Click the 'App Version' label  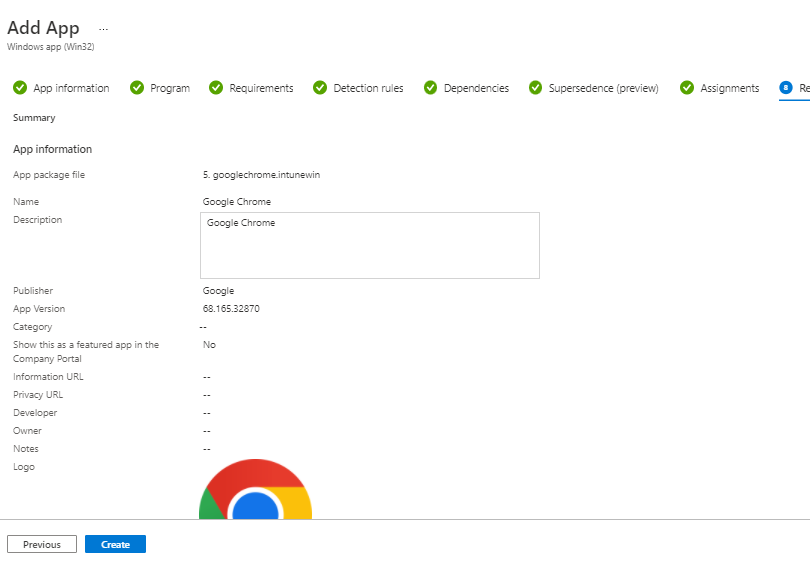tap(39, 309)
